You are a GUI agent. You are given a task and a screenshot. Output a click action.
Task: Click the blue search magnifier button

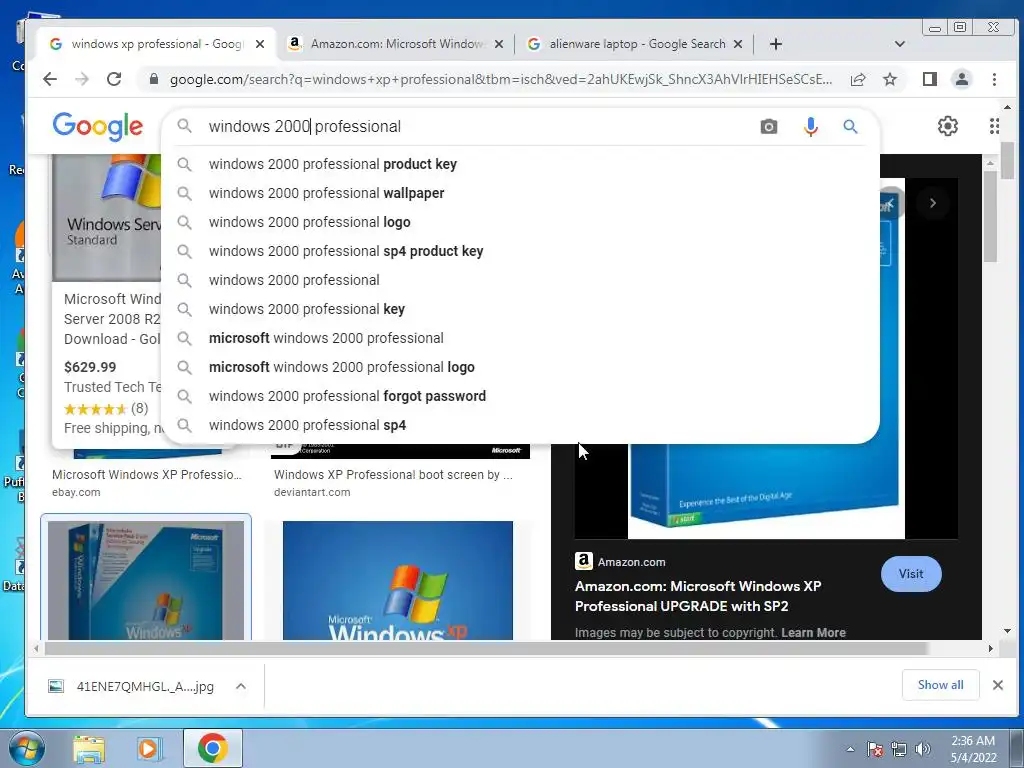tap(850, 127)
